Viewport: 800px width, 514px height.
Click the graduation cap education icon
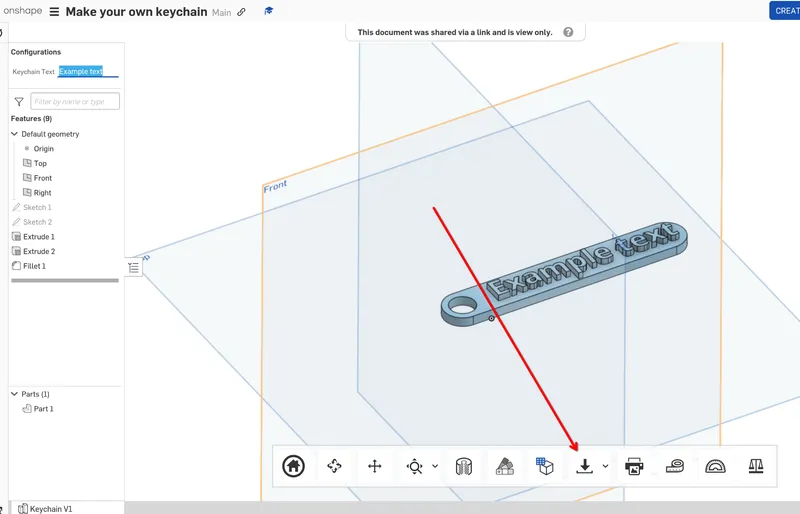click(268, 11)
